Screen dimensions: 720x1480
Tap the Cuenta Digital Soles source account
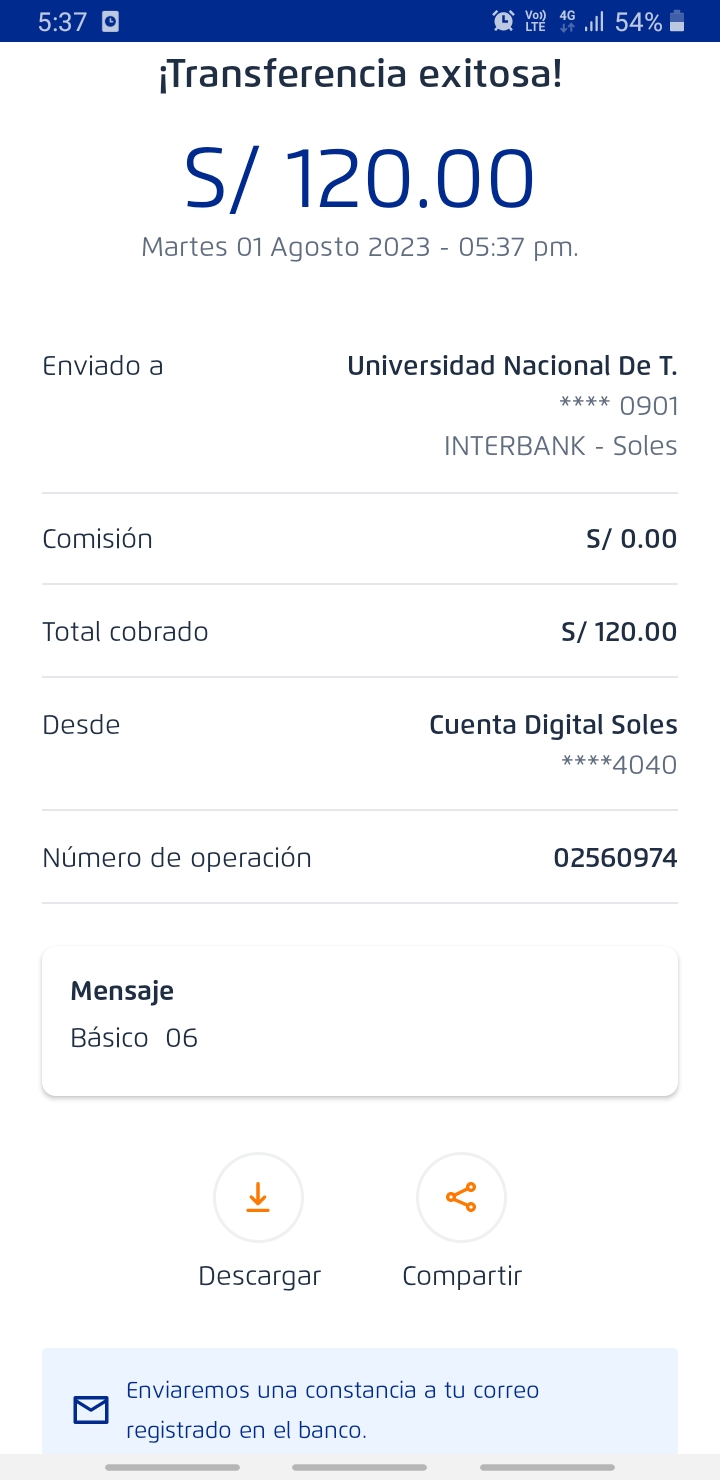pyautogui.click(x=553, y=725)
